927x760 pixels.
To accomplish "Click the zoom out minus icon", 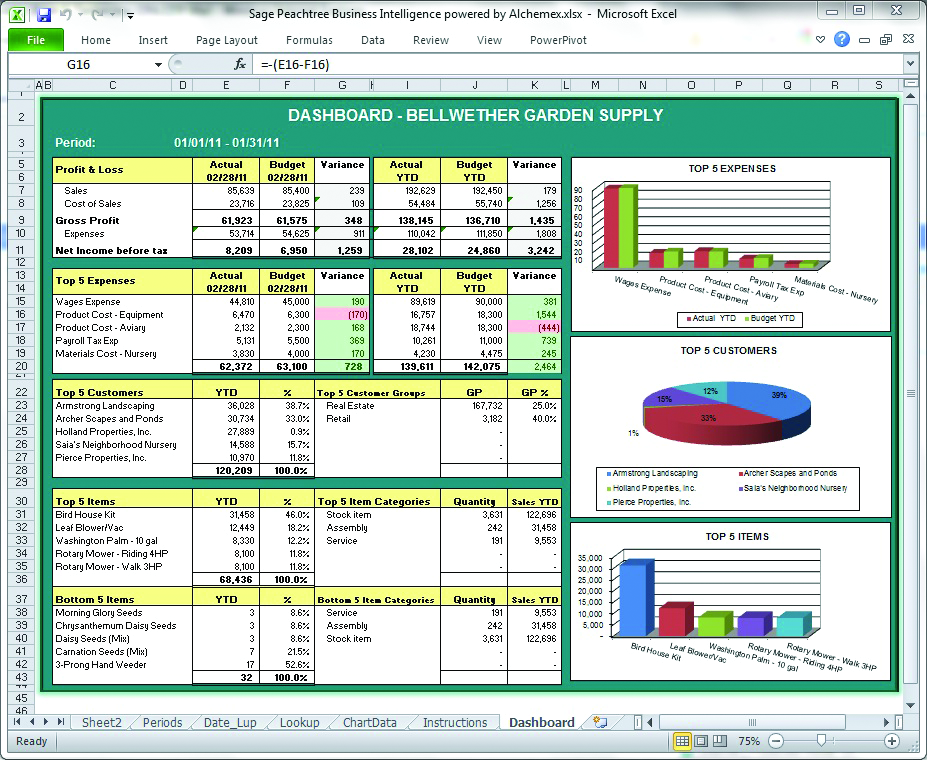I will (774, 741).
